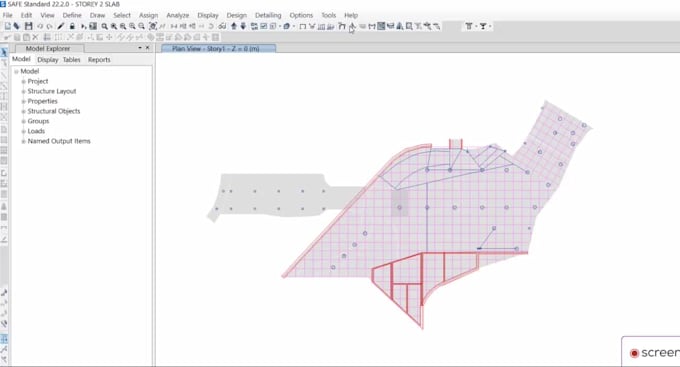Switch to Model tab in Model Explorer

pos(21,59)
